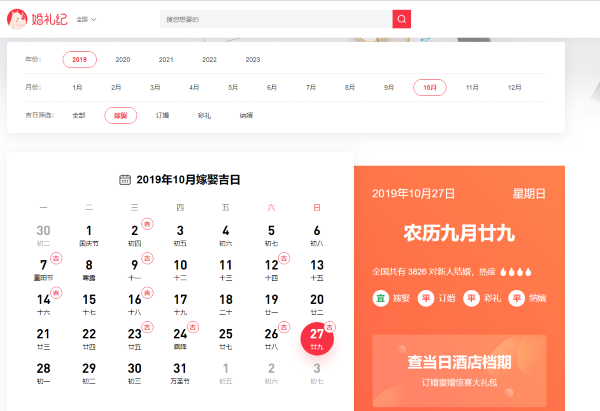Screen dimensions: 600x411
Task: Click the 吉 badge on October 2
Action: 147,224
